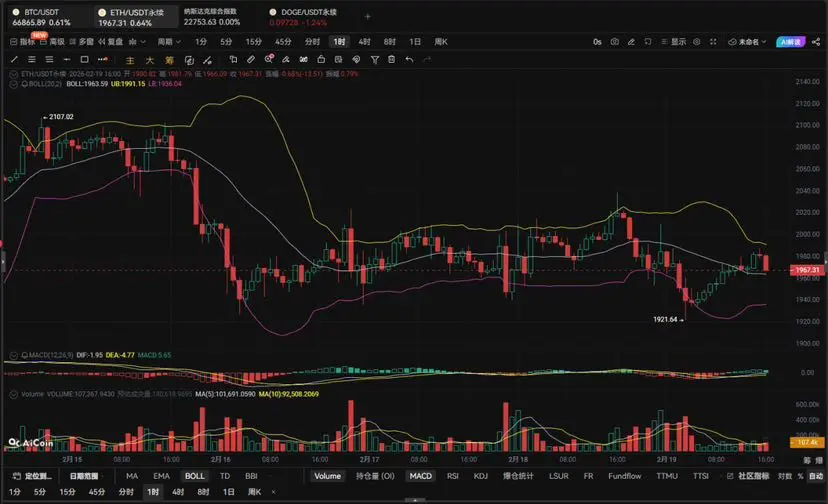Screen dimensions: 828x504
Task: Click the filter funnel icon
Action: point(374,60)
